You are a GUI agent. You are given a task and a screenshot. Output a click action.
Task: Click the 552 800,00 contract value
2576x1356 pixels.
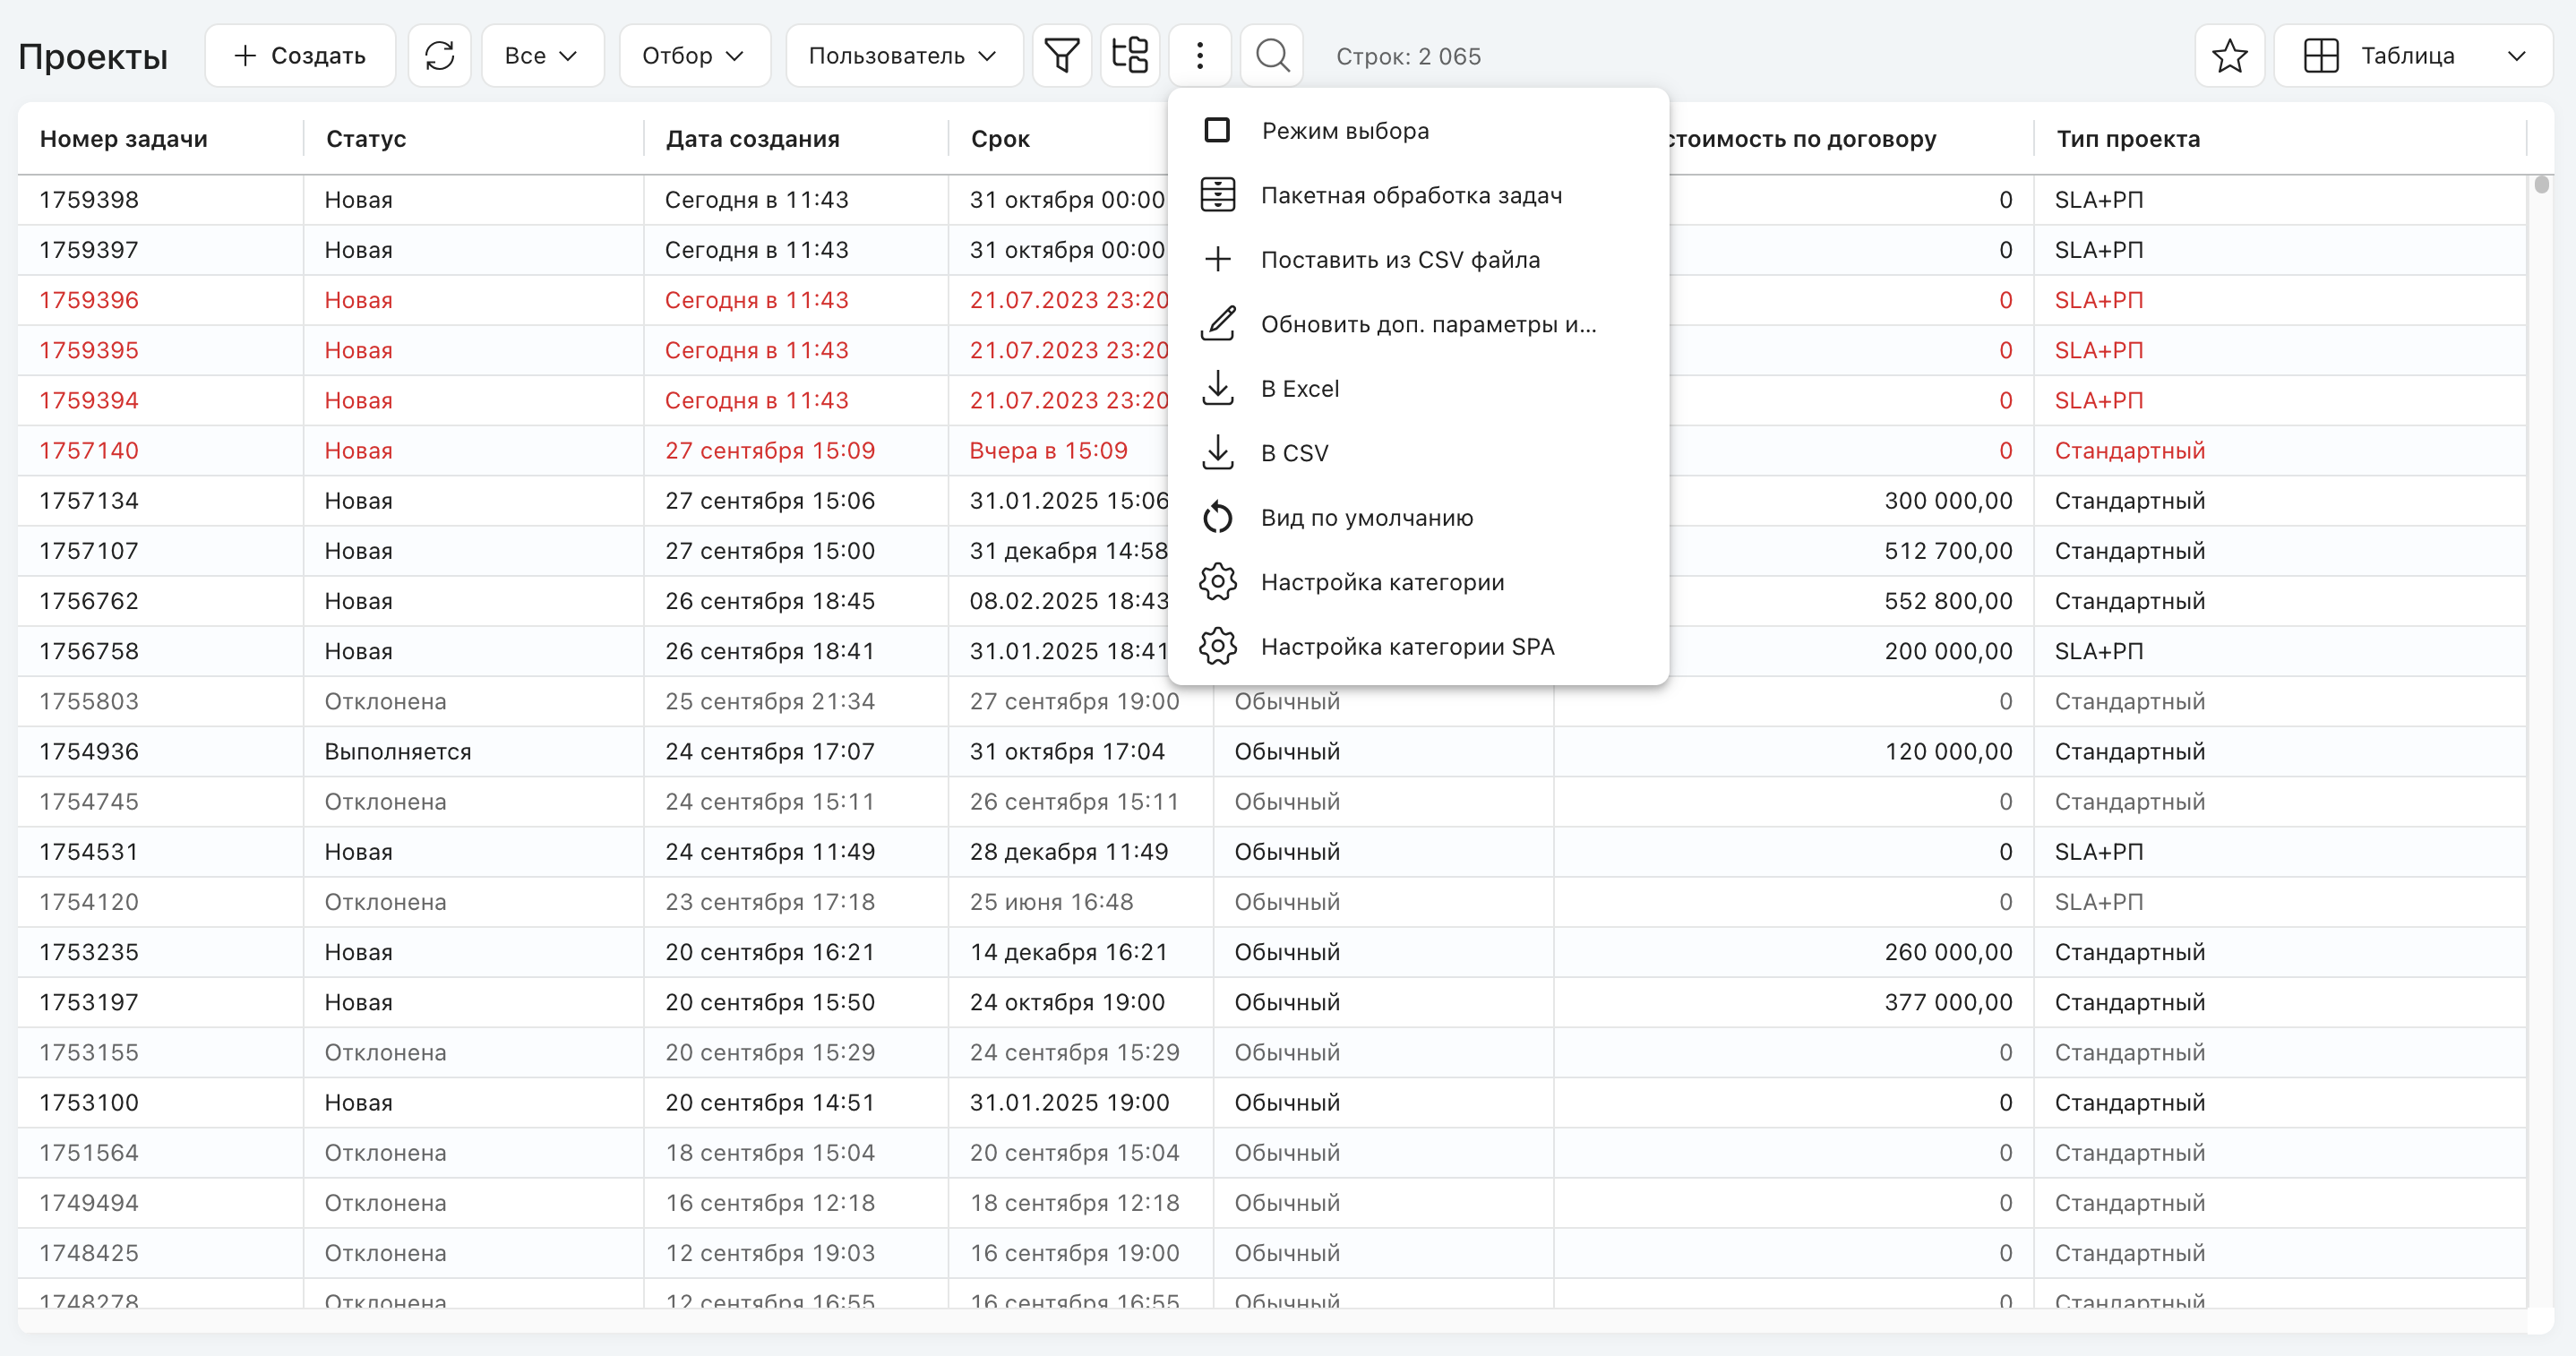(1948, 600)
